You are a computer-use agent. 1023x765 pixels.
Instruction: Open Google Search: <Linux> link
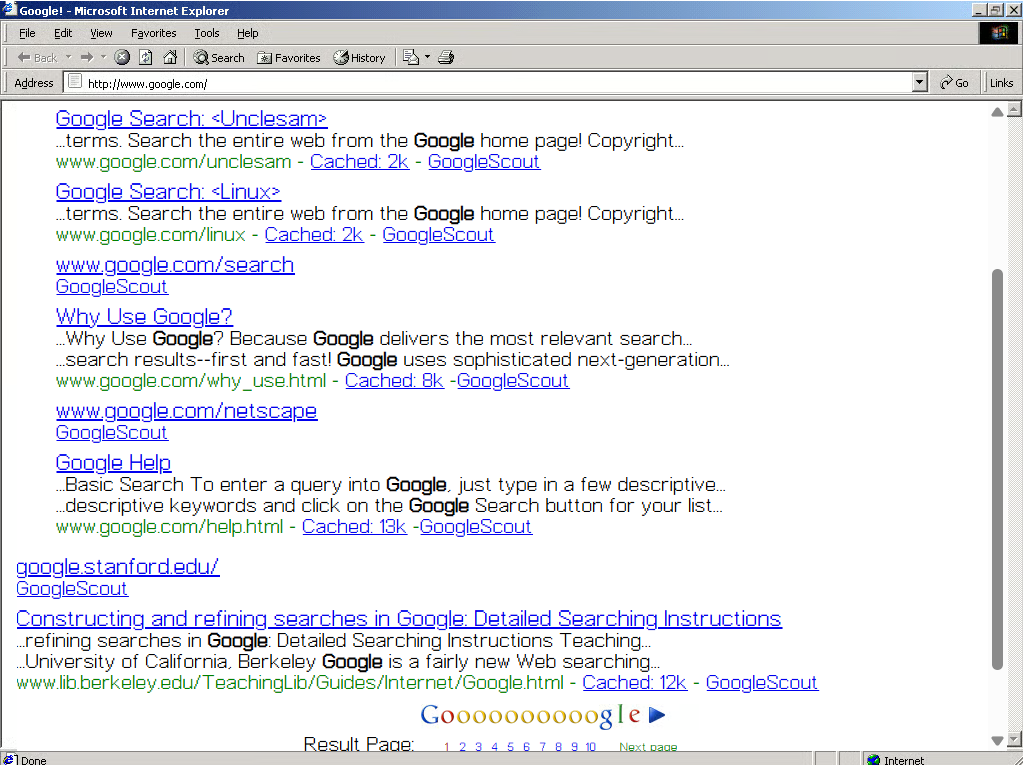point(168,192)
